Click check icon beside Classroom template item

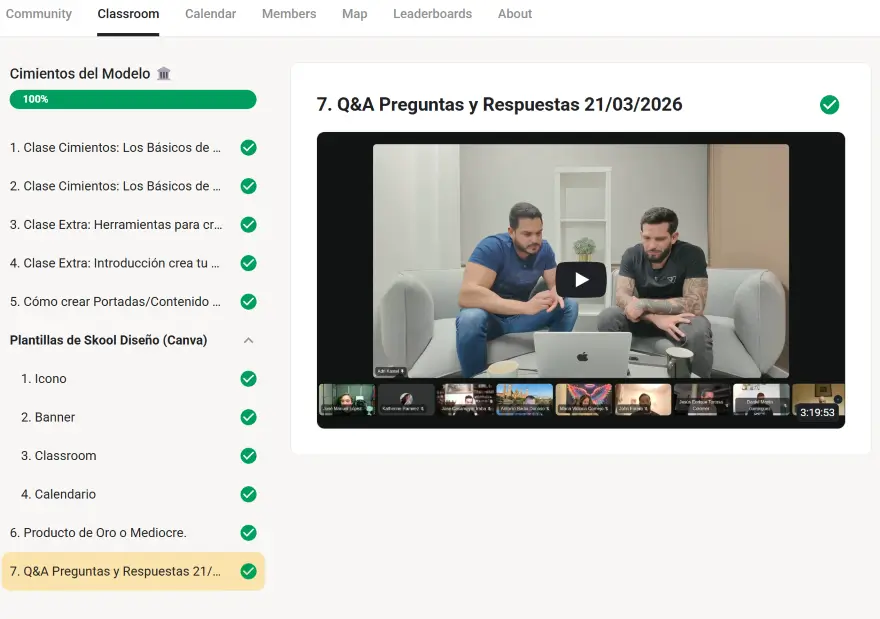tap(248, 456)
